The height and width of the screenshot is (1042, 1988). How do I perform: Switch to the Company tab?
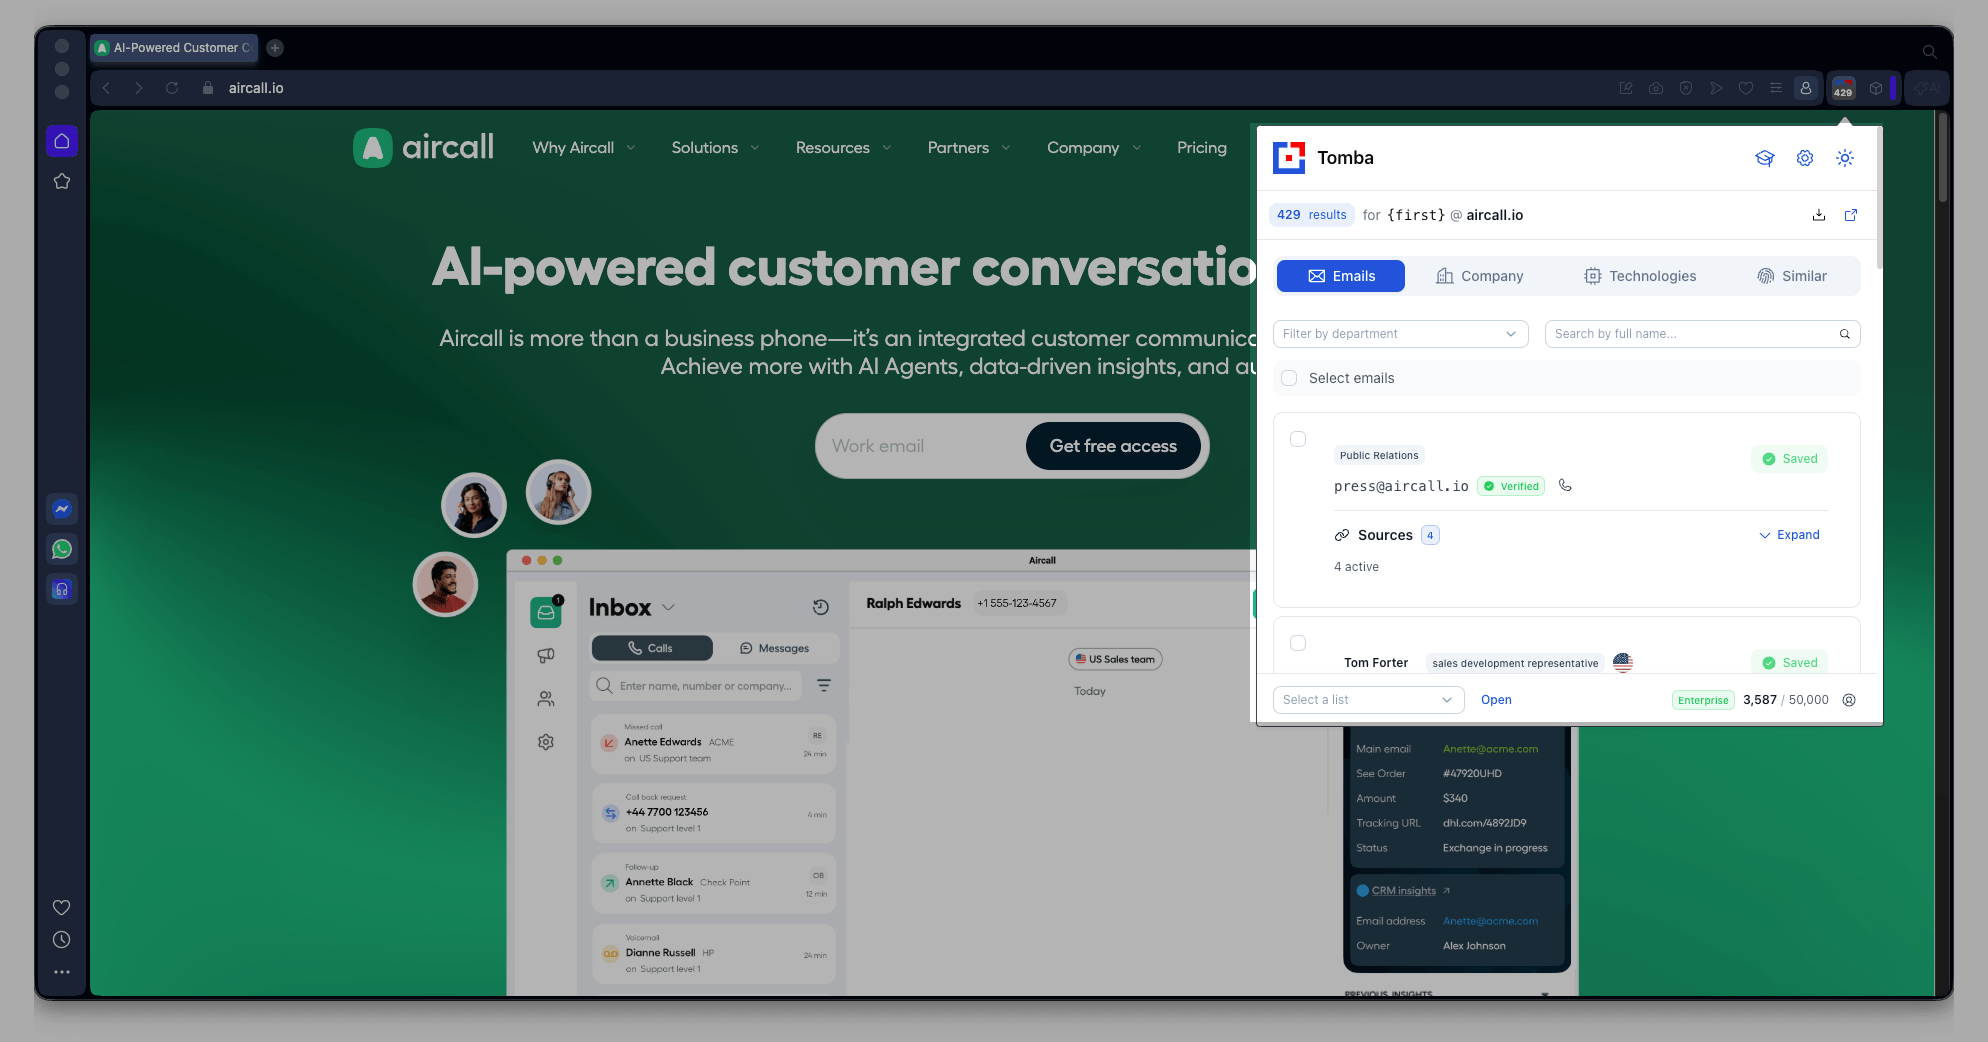pyautogui.click(x=1479, y=276)
